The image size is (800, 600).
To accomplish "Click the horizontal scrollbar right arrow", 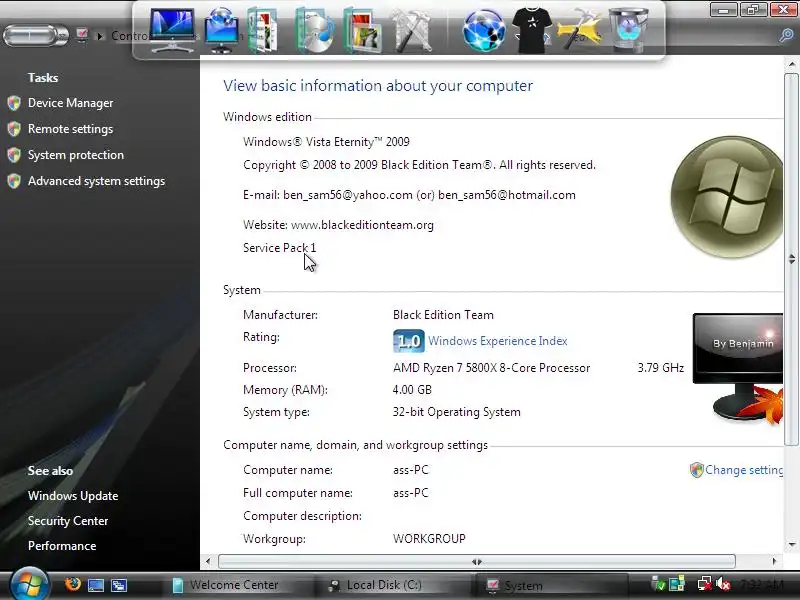I will (x=774, y=561).
